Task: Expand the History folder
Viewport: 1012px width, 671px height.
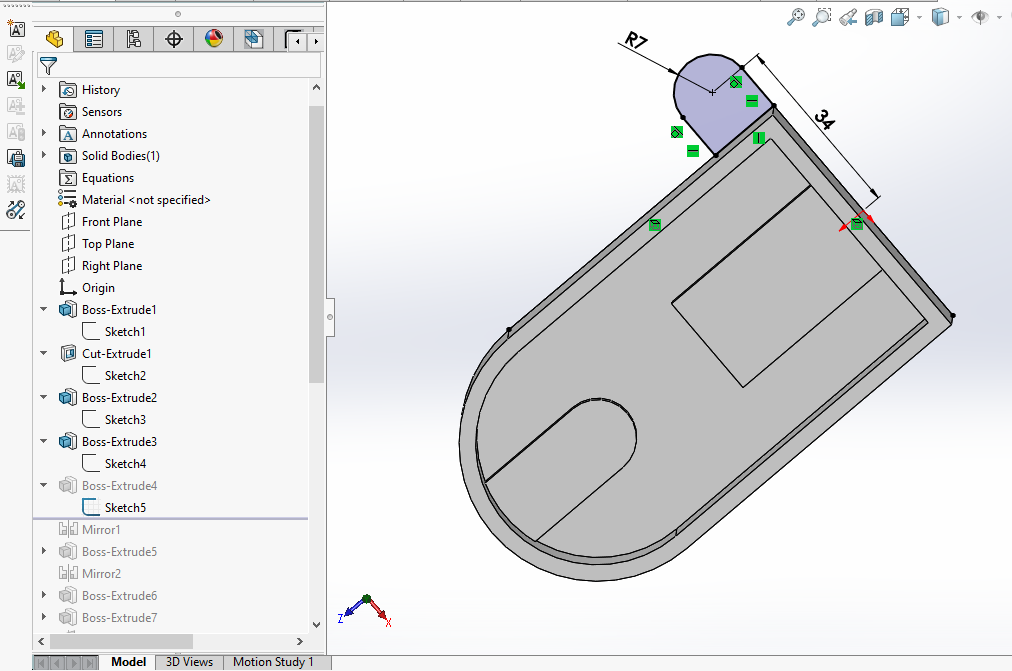Action: pyautogui.click(x=44, y=90)
